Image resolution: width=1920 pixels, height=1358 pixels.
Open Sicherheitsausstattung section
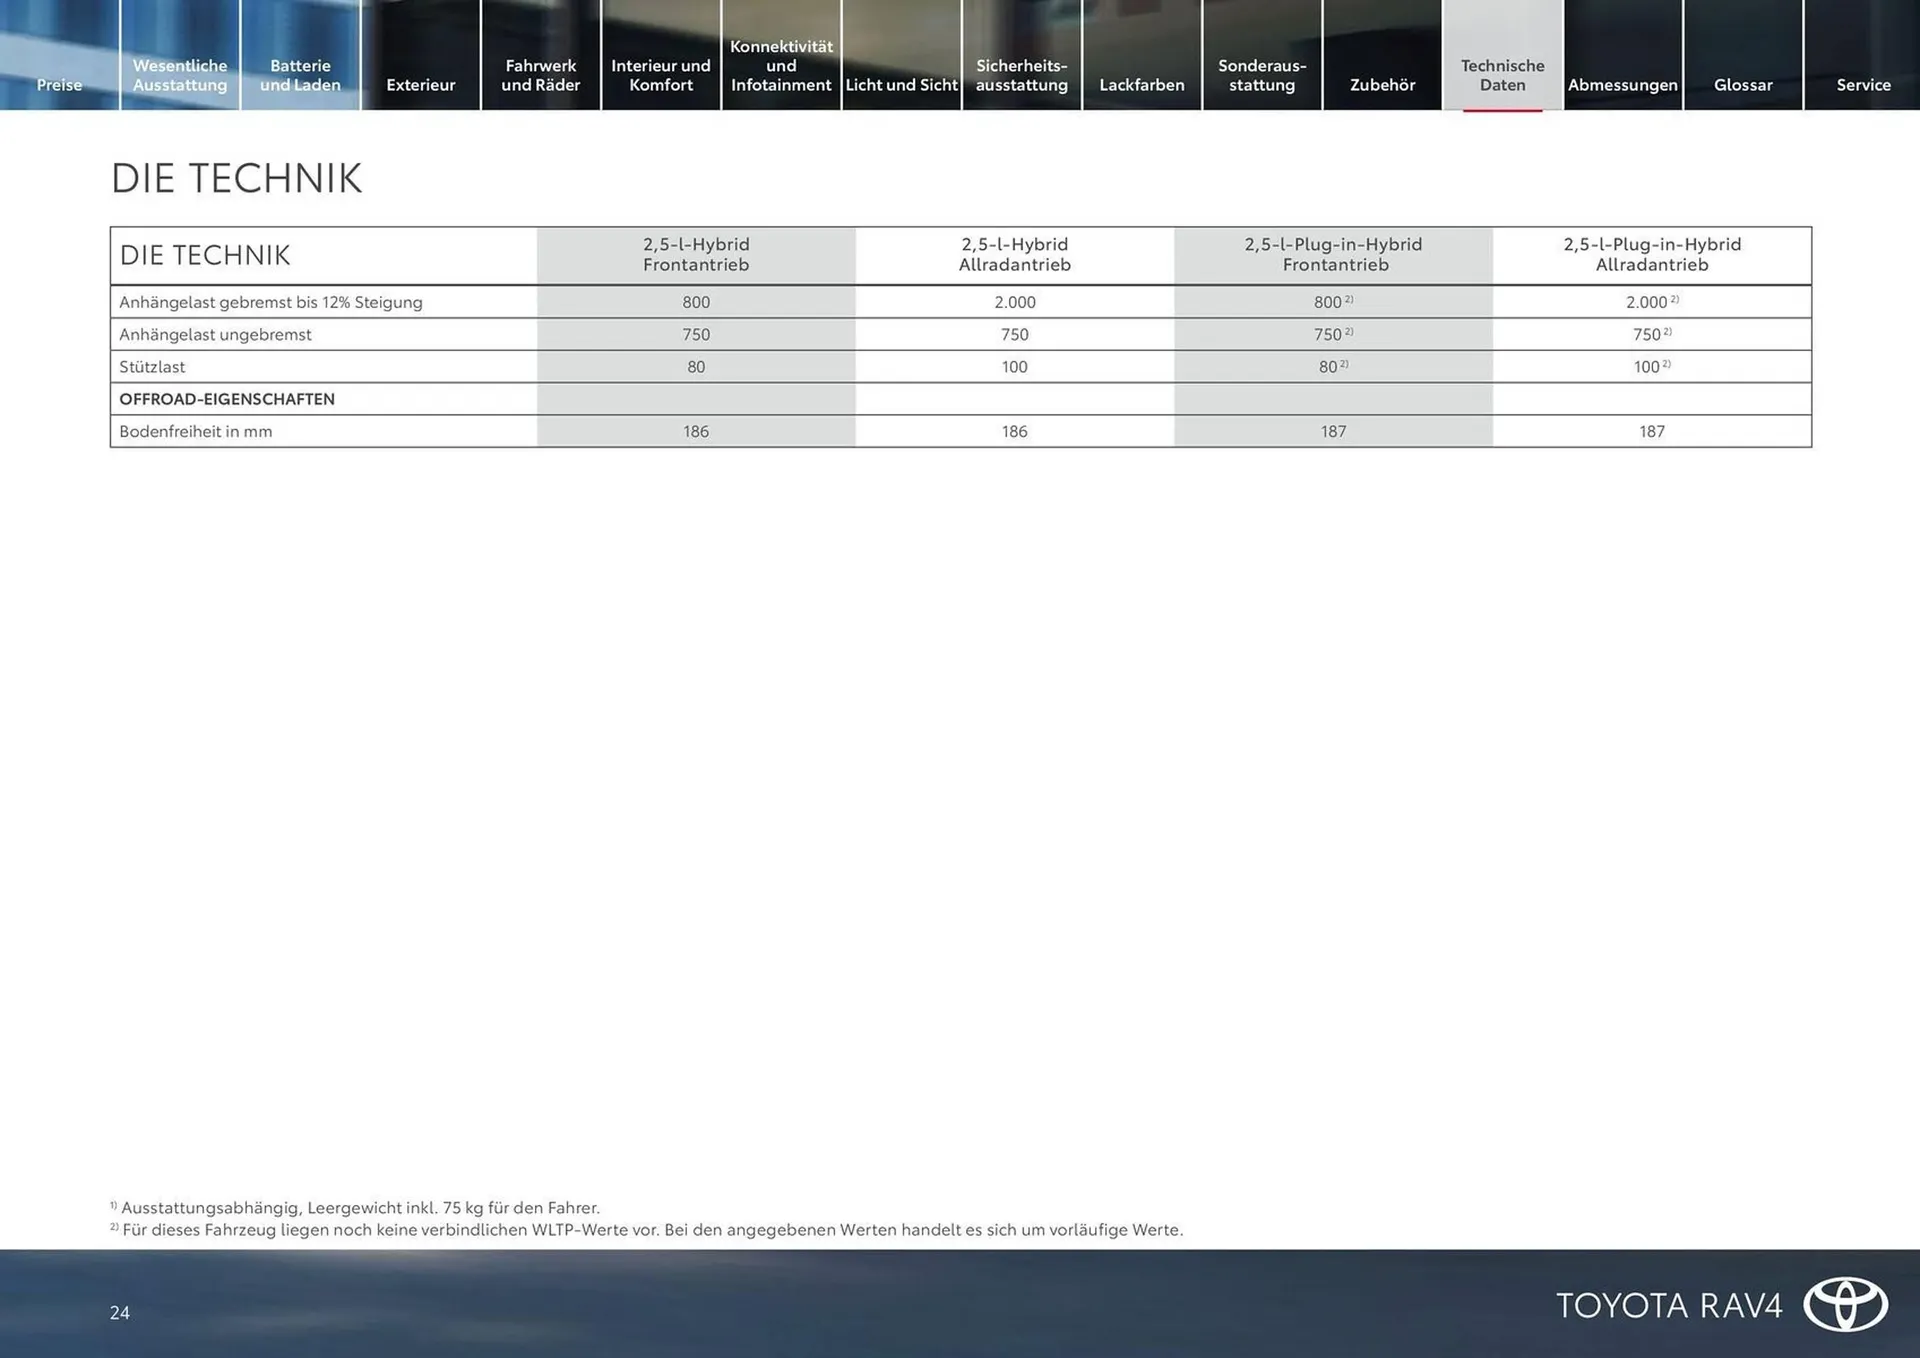[x=1021, y=75]
